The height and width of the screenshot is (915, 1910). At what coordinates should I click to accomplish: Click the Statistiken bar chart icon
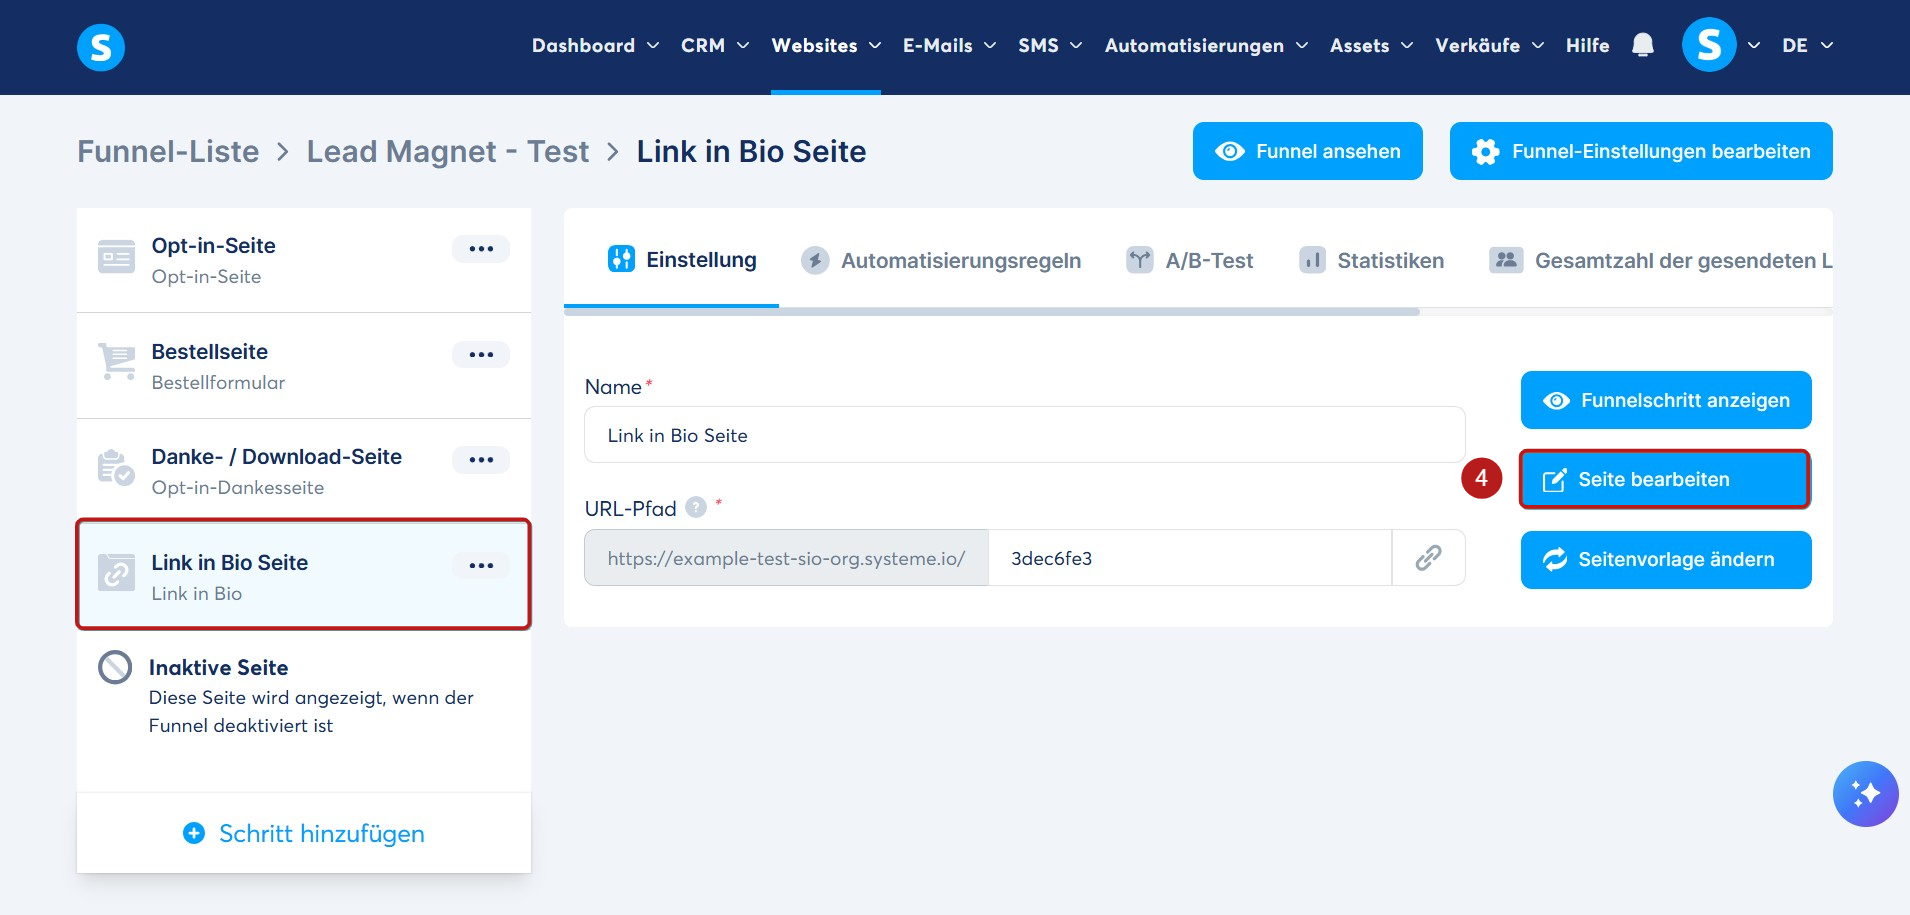coord(1312,260)
